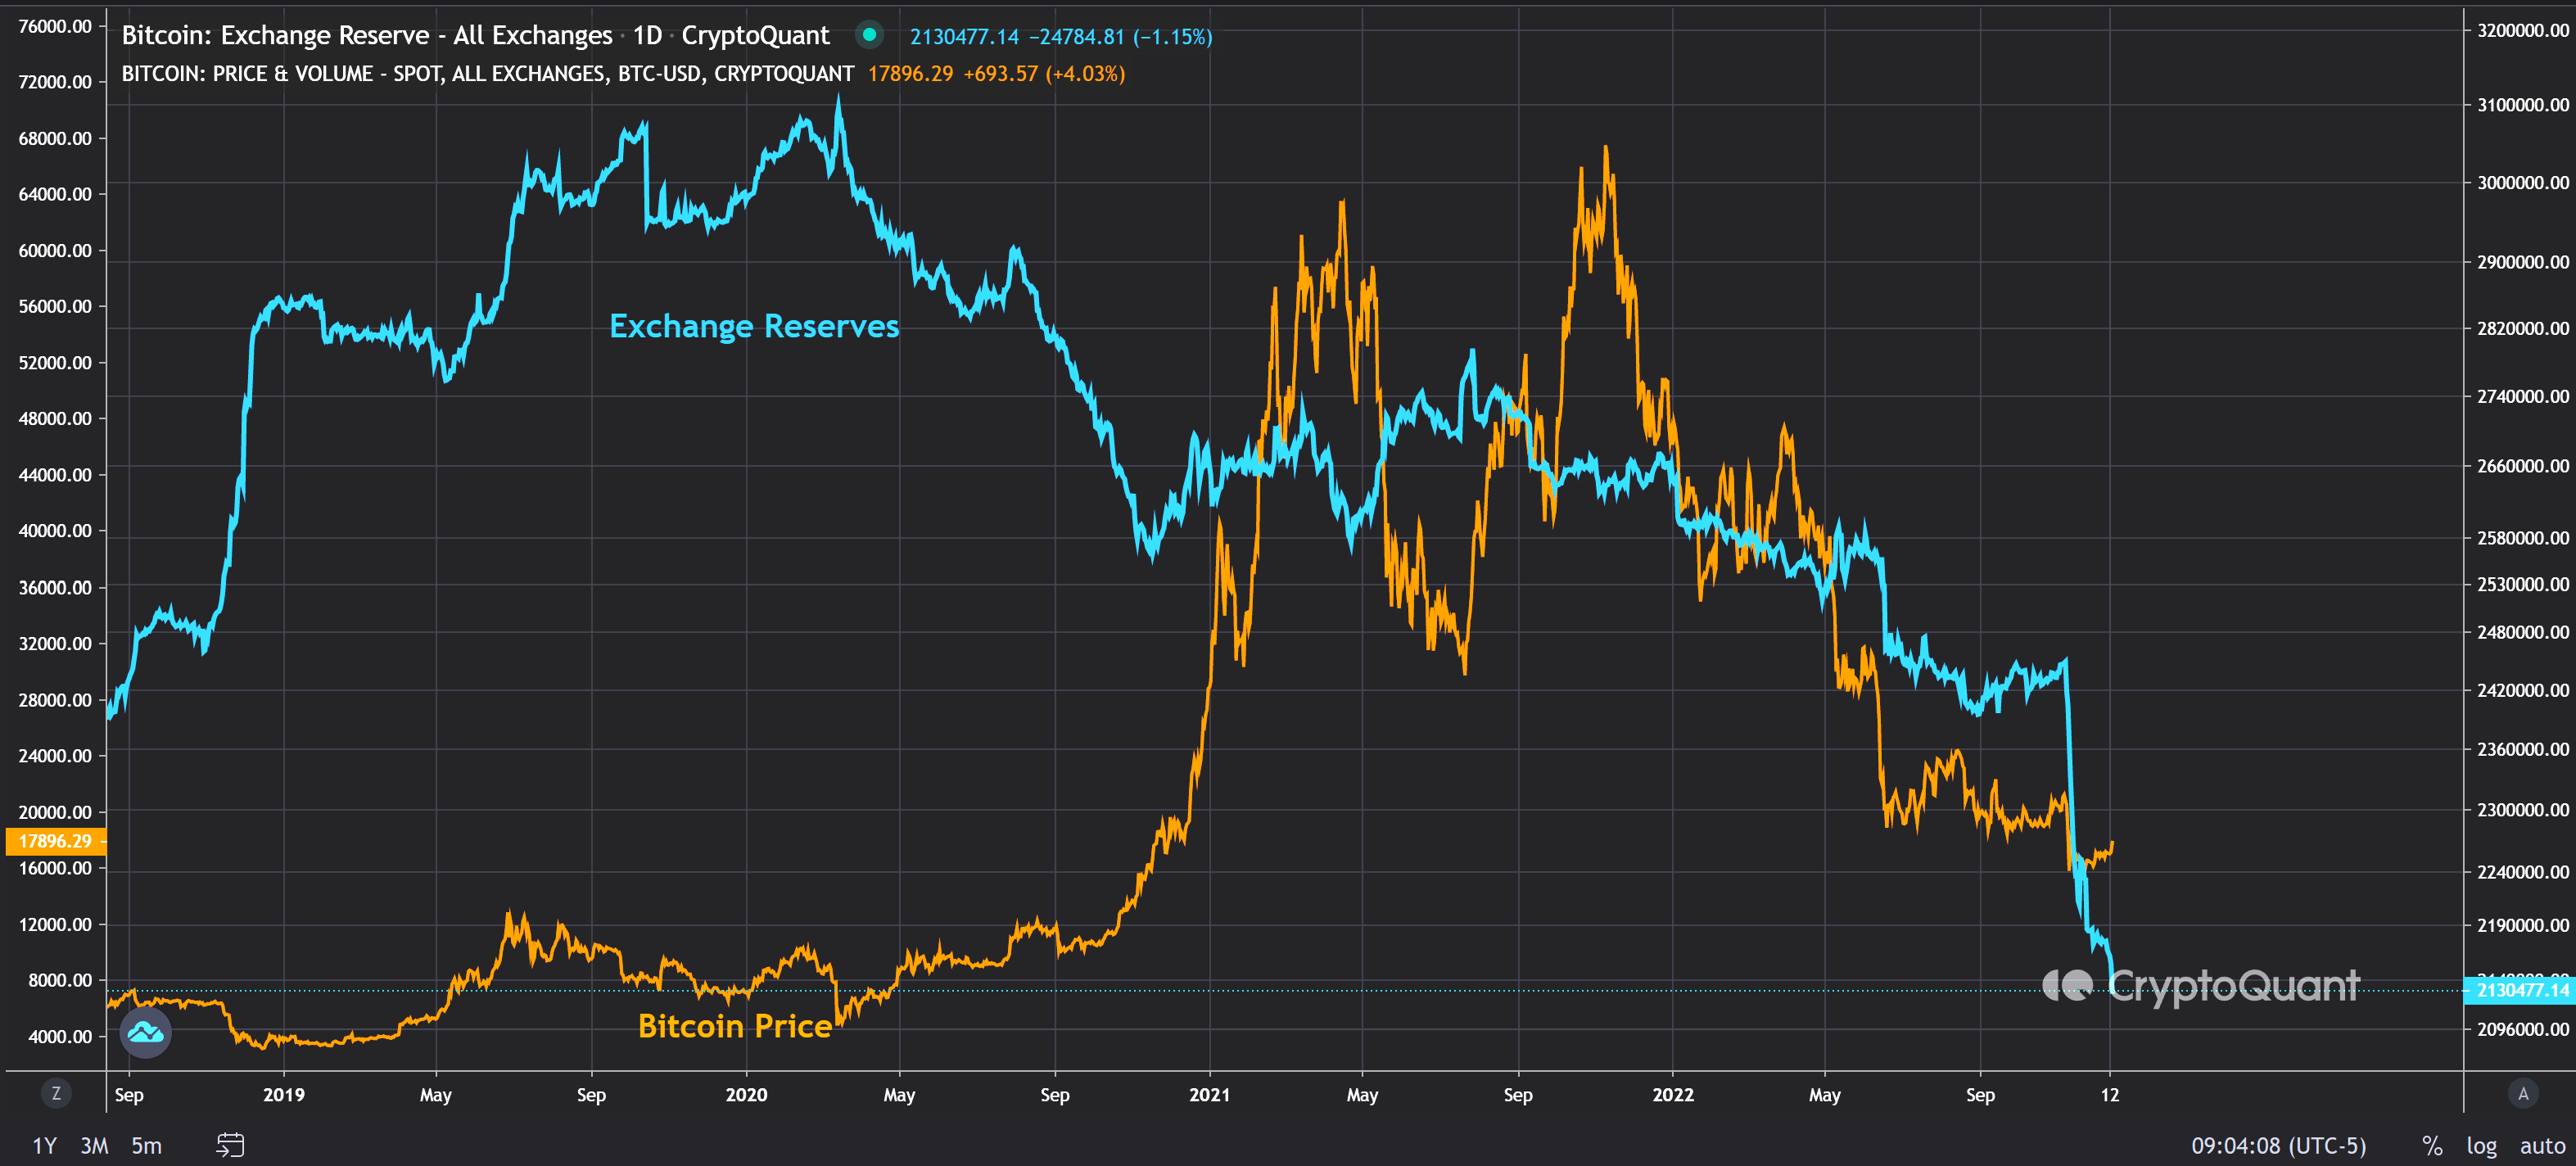2576x1166 pixels.
Task: Click the 76000.00 left axis label
Action: click(55, 26)
